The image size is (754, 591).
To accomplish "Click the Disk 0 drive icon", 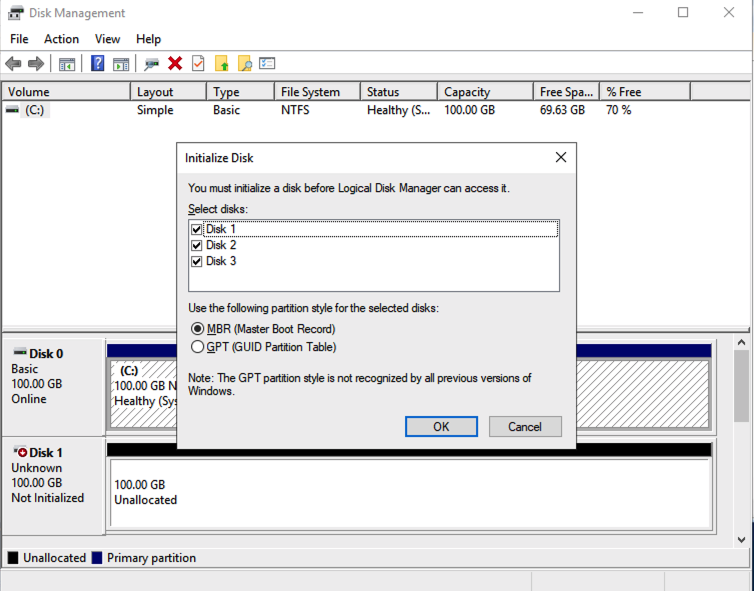I will click(x=20, y=352).
